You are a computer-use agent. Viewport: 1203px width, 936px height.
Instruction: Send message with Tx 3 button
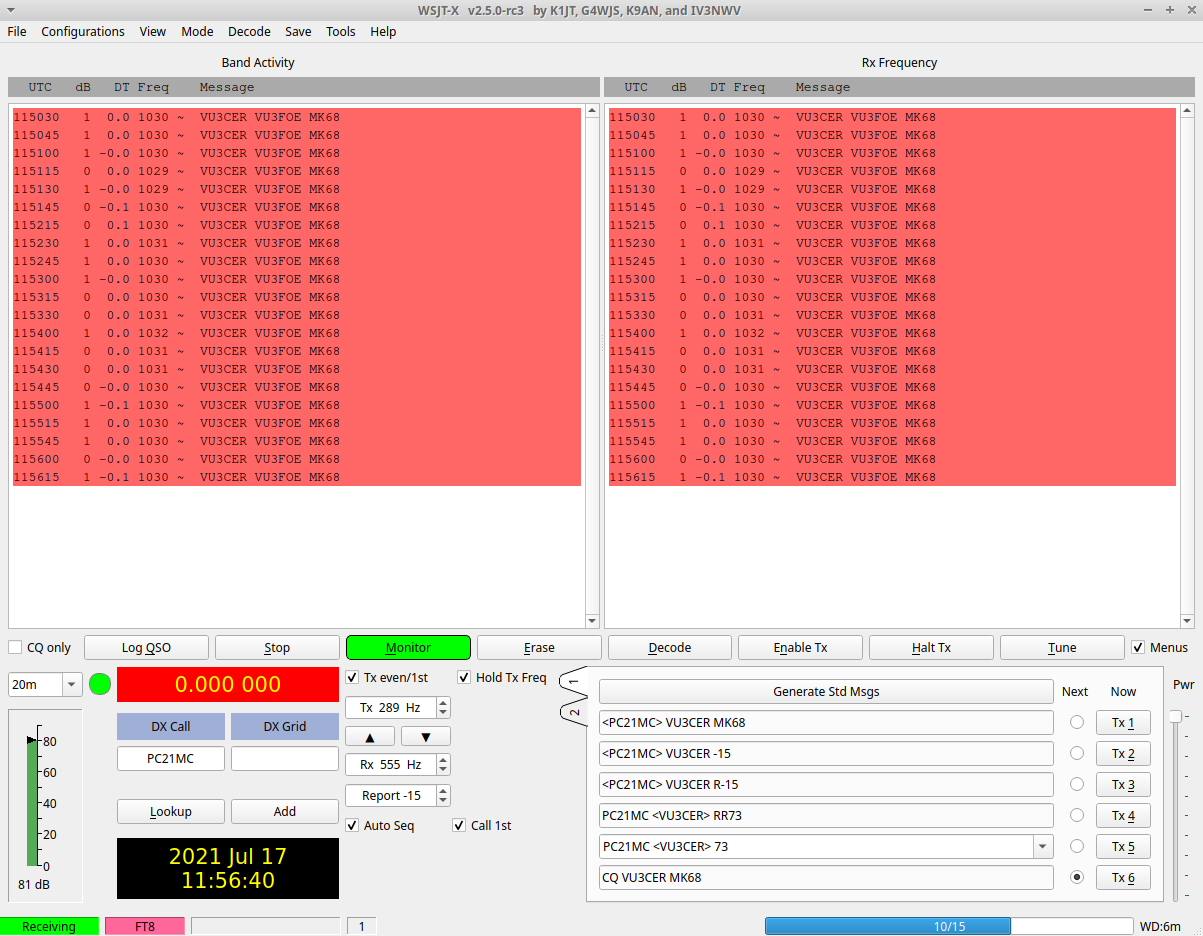[x=1123, y=785]
